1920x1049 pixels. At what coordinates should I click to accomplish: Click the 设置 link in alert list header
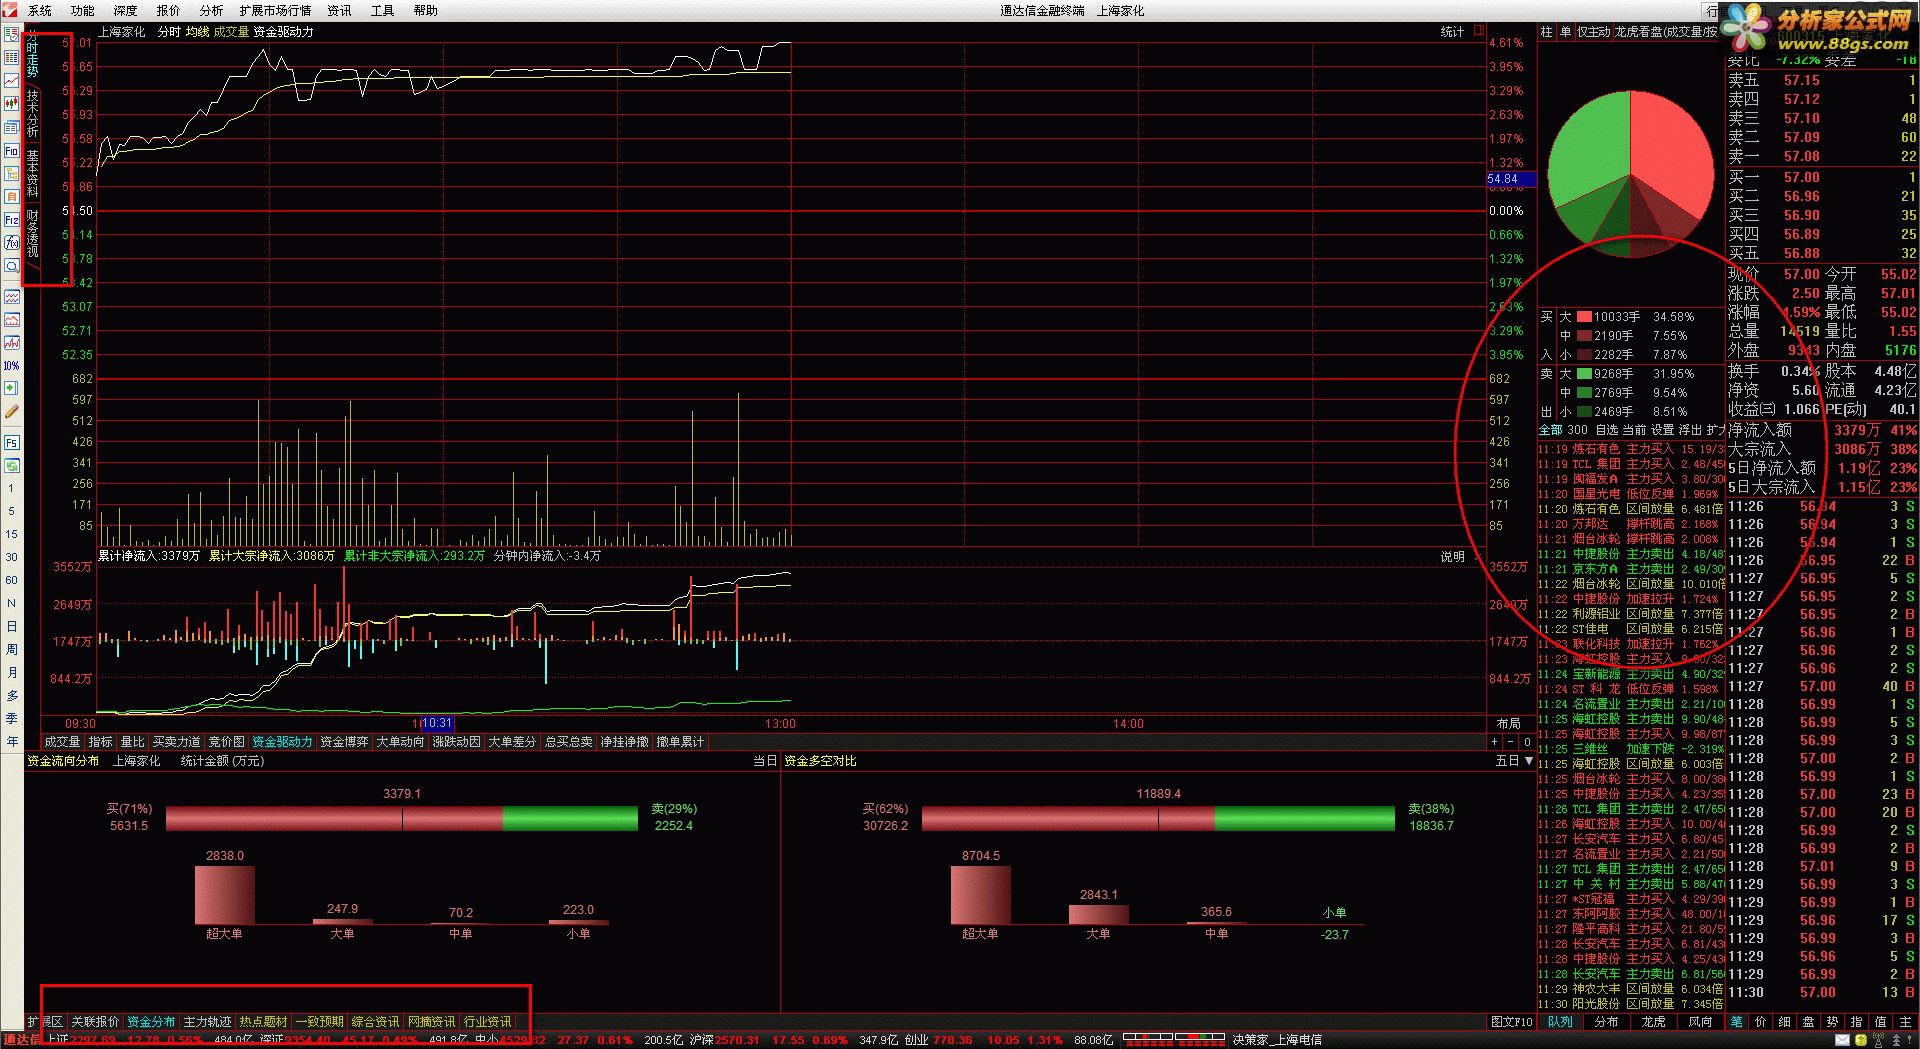tap(1662, 430)
